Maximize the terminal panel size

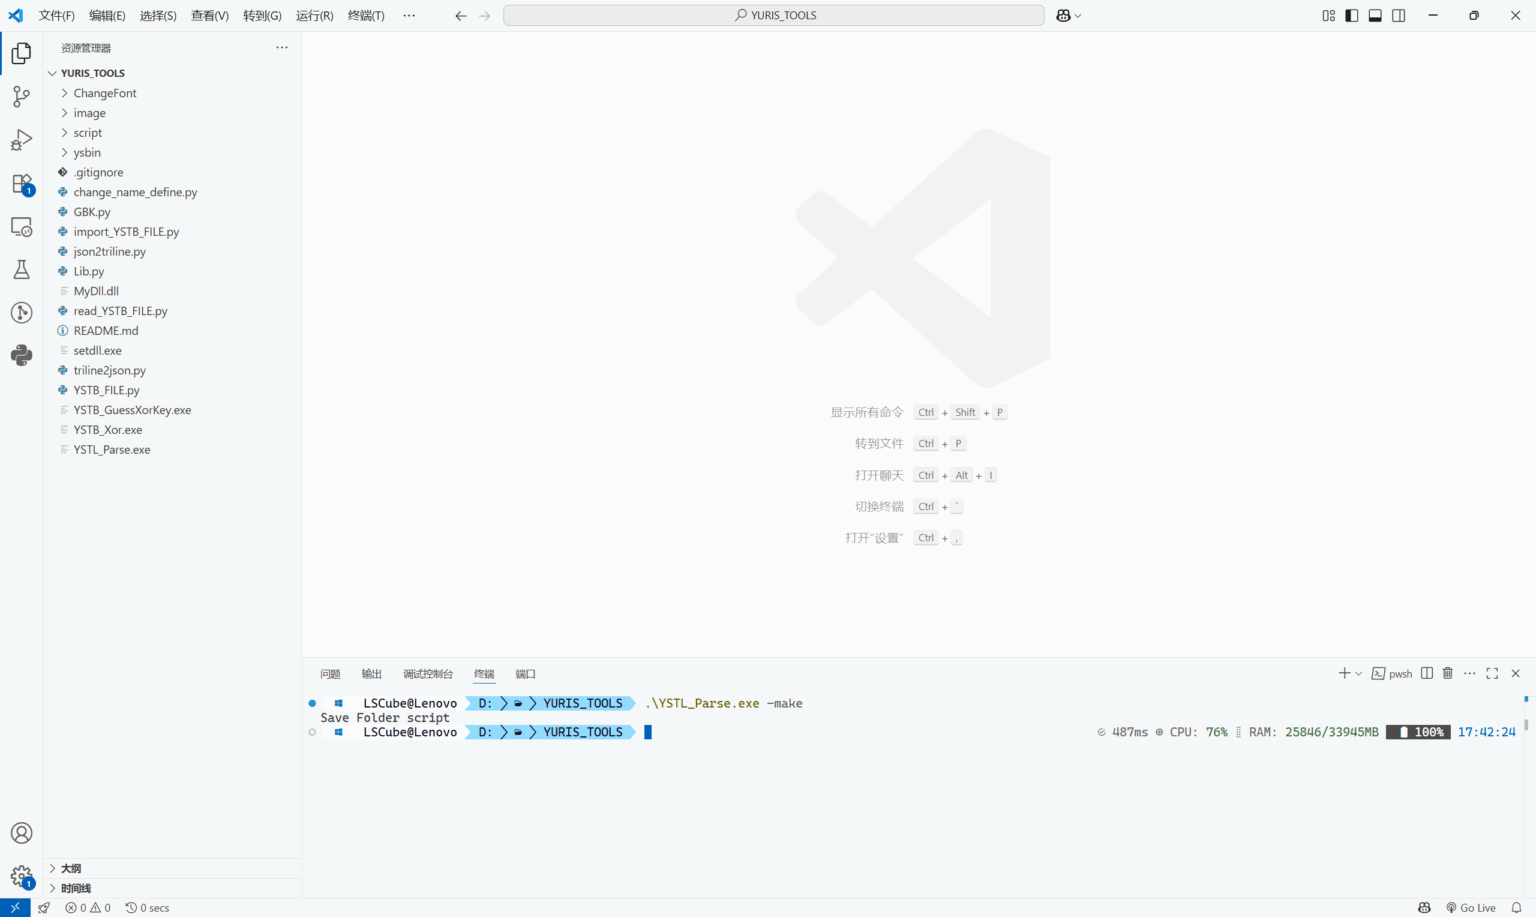[1492, 673]
